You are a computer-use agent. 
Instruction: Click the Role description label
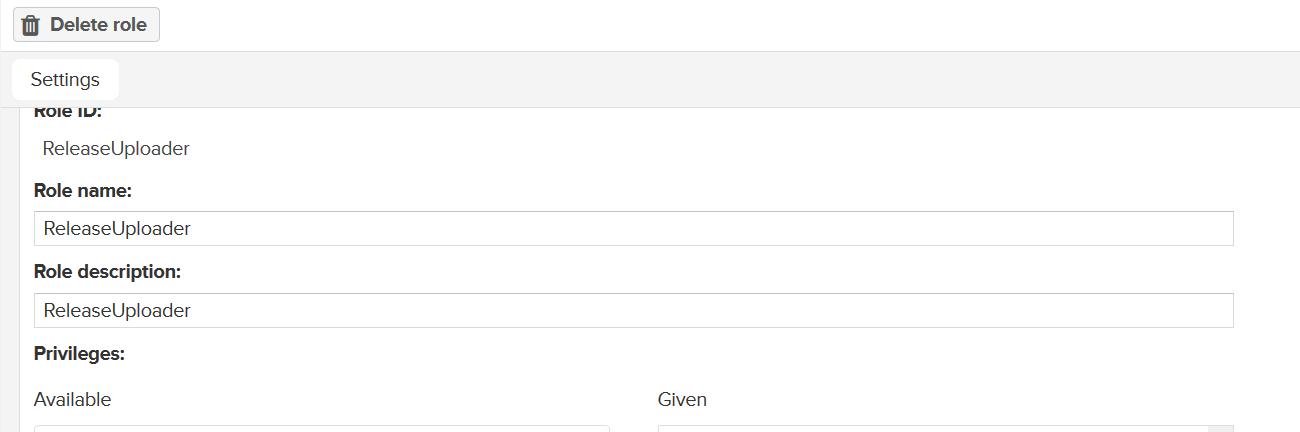click(x=107, y=272)
